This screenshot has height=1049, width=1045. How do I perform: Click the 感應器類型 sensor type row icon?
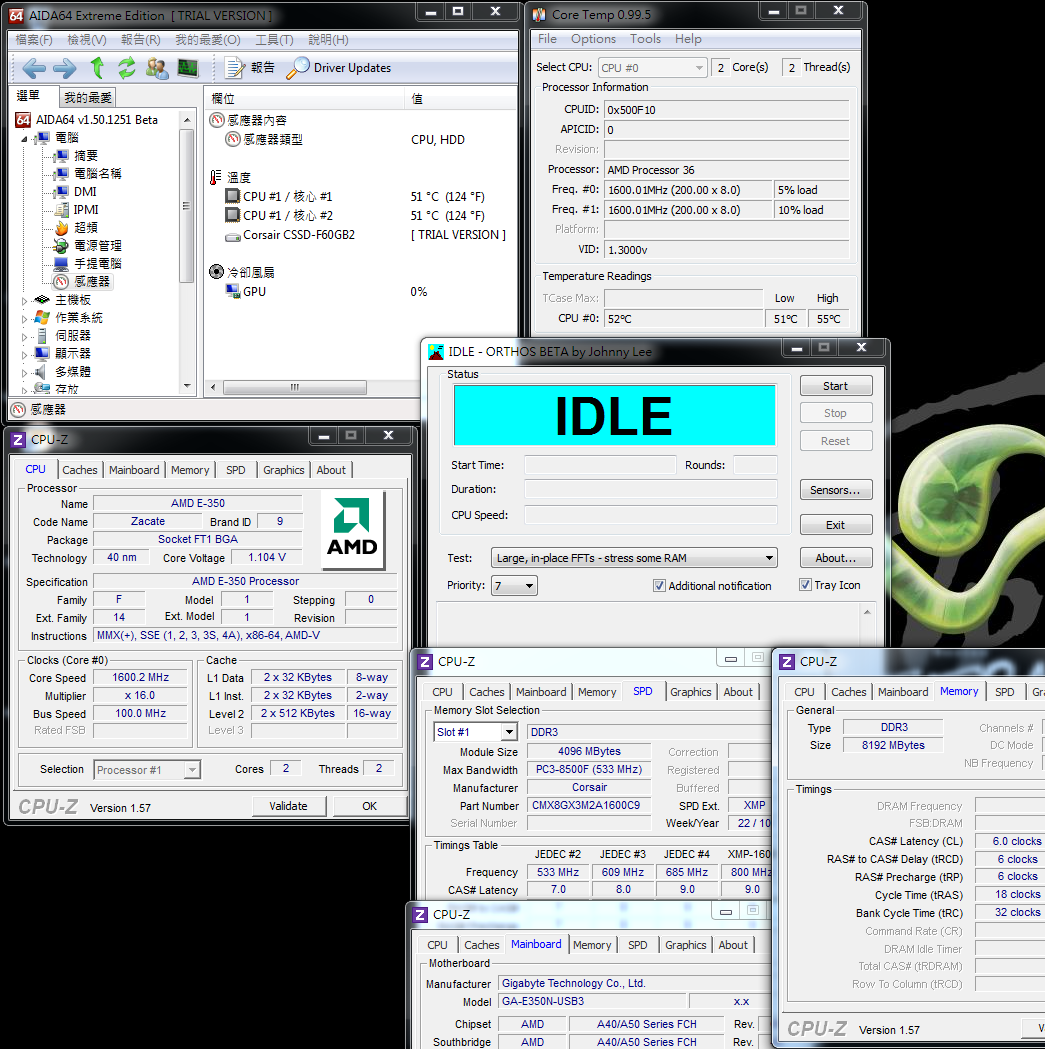pos(233,139)
